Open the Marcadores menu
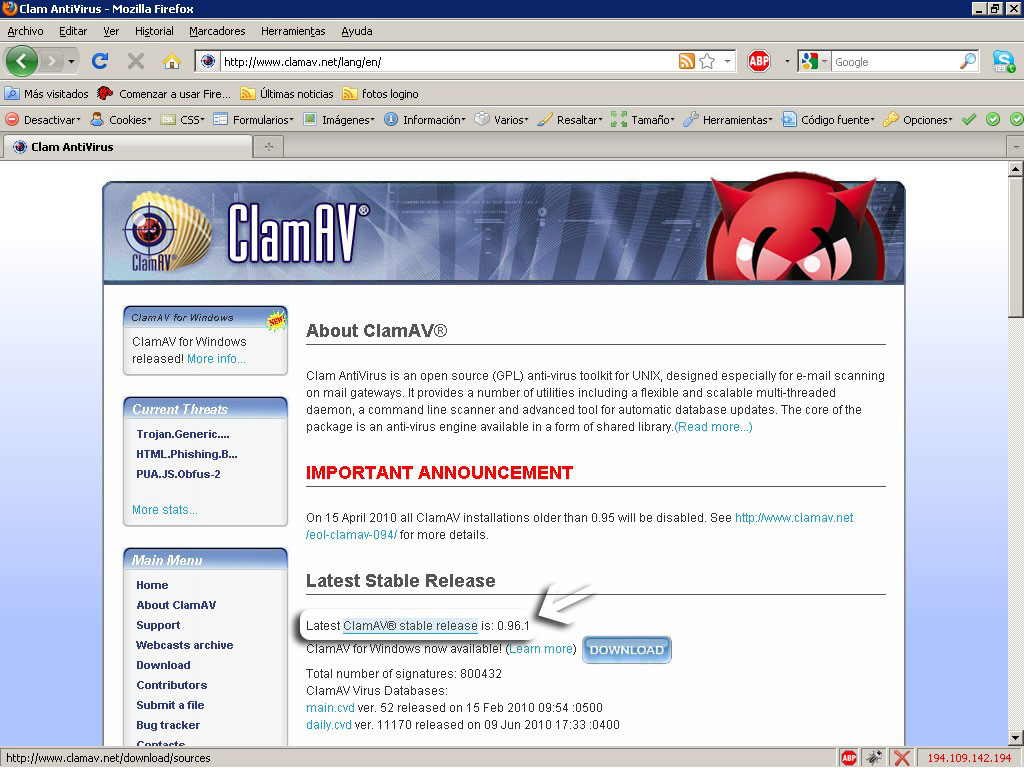Screen dimensions: 1024x768 (217, 31)
